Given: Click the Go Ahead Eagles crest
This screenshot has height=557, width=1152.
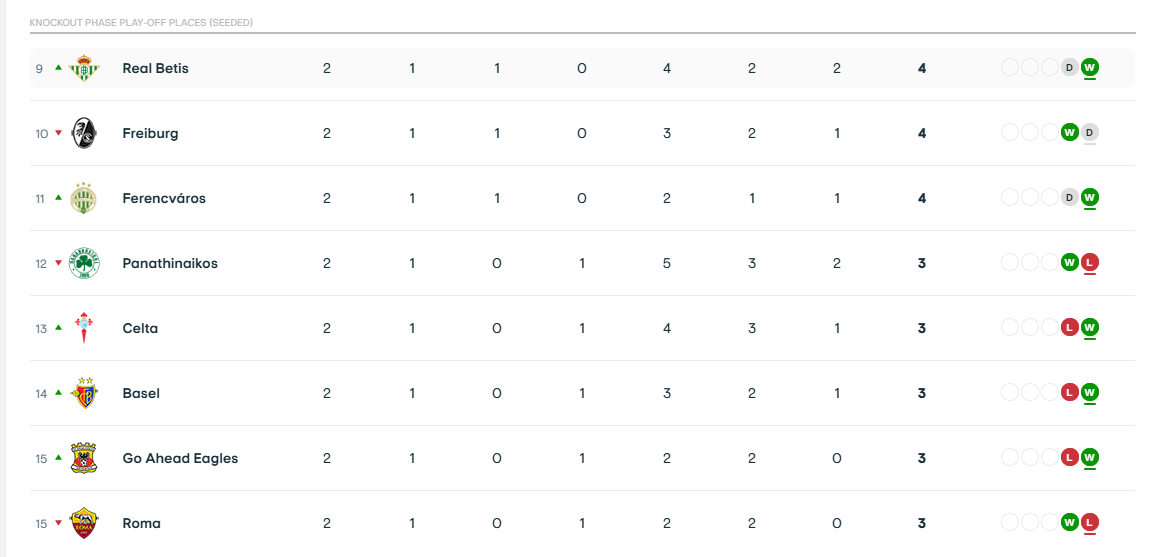Looking at the screenshot, I should click(x=84, y=458).
